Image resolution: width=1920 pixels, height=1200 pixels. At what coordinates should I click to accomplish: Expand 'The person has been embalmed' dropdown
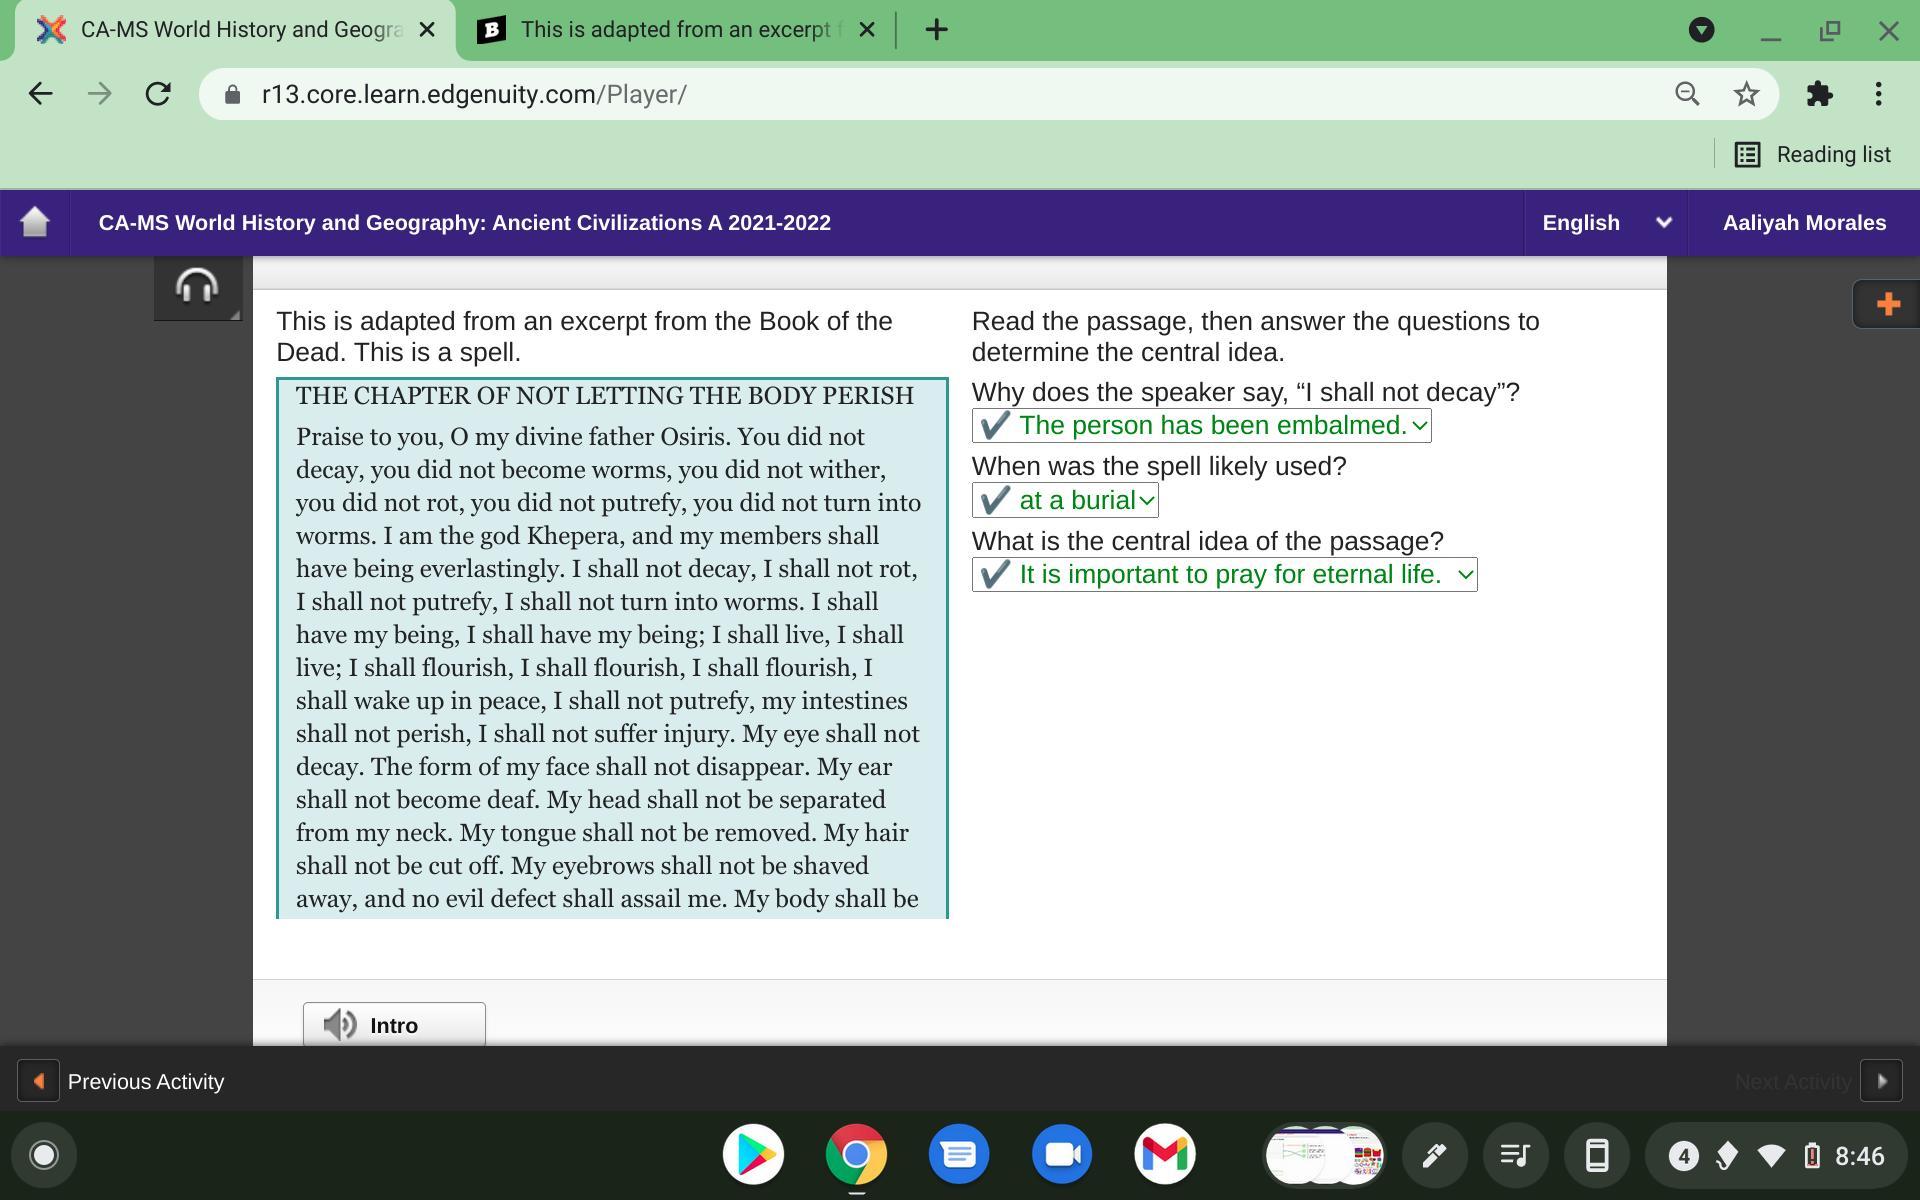pos(1201,426)
